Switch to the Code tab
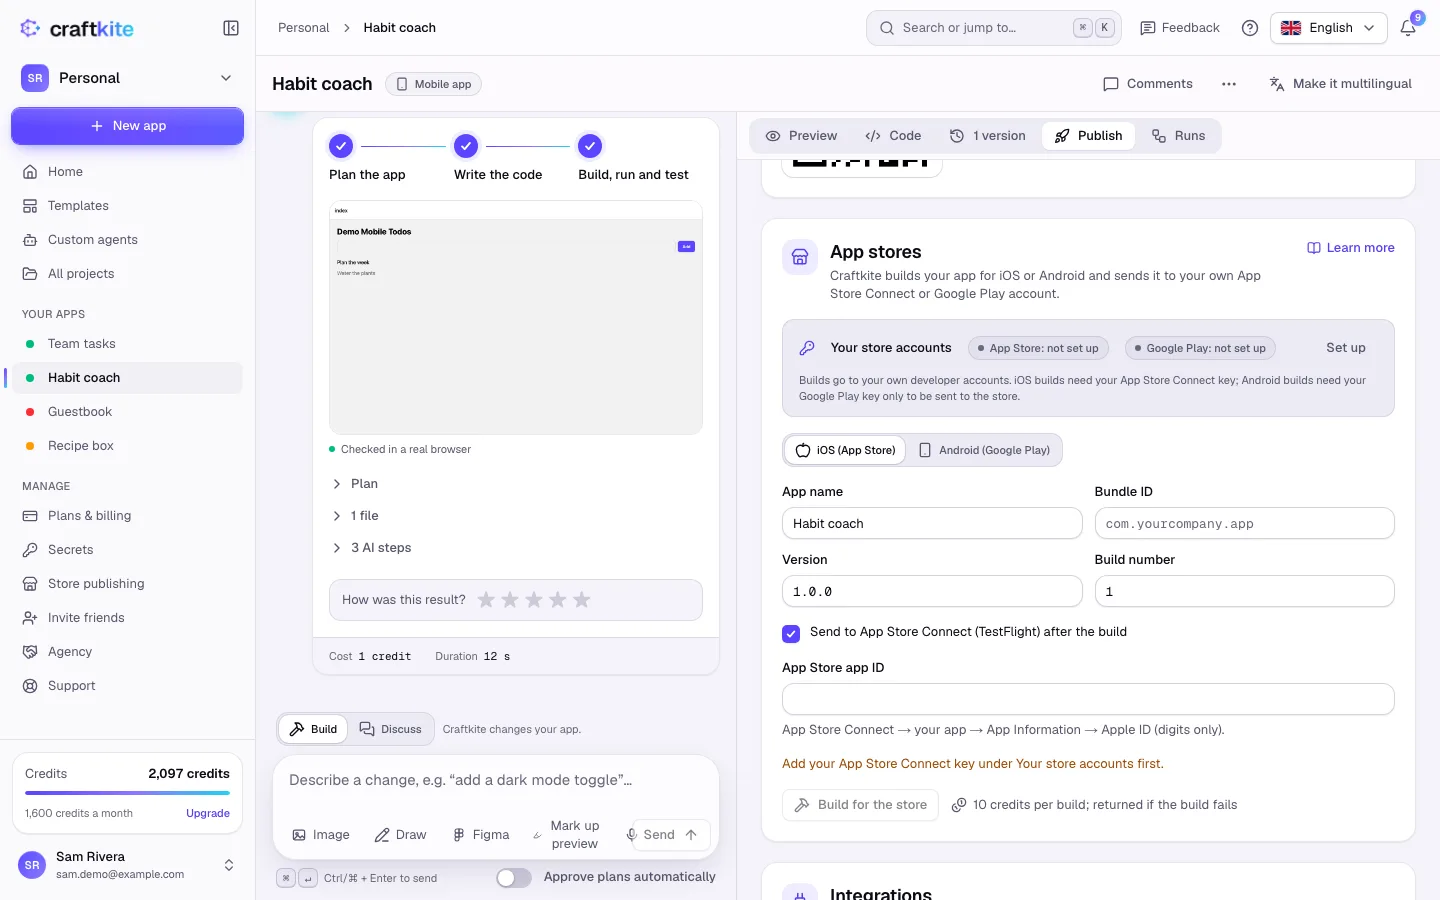This screenshot has width=1440, height=900. click(x=893, y=136)
